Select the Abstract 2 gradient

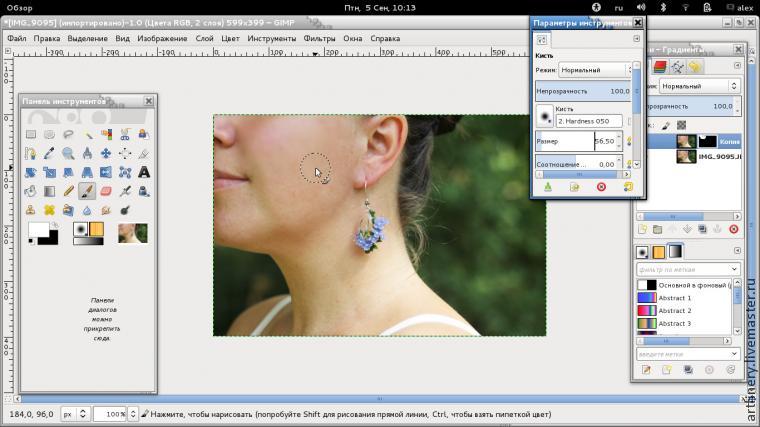pyautogui.click(x=674, y=311)
